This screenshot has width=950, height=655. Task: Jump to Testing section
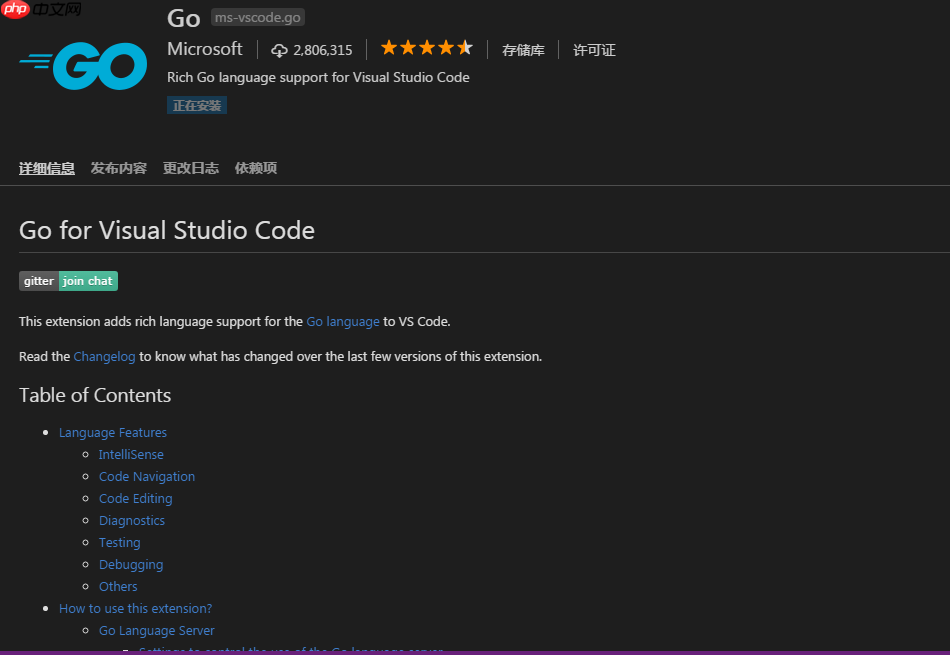point(119,543)
